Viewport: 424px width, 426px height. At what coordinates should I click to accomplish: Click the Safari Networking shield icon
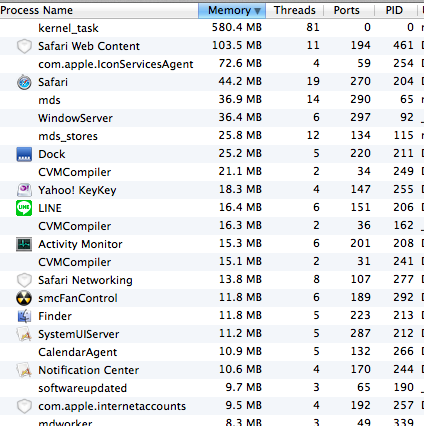pyautogui.click(x=24, y=280)
